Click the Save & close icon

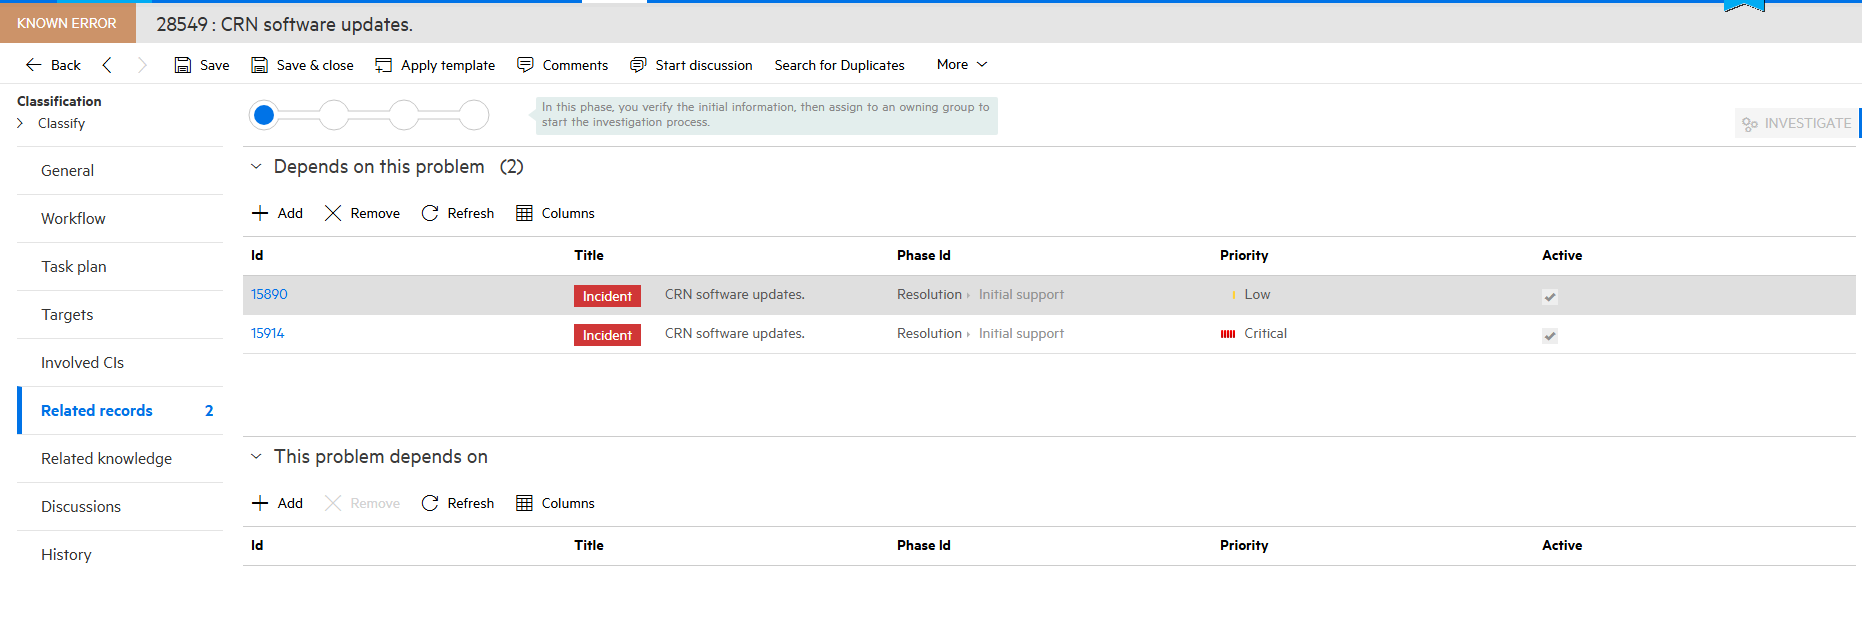click(260, 65)
